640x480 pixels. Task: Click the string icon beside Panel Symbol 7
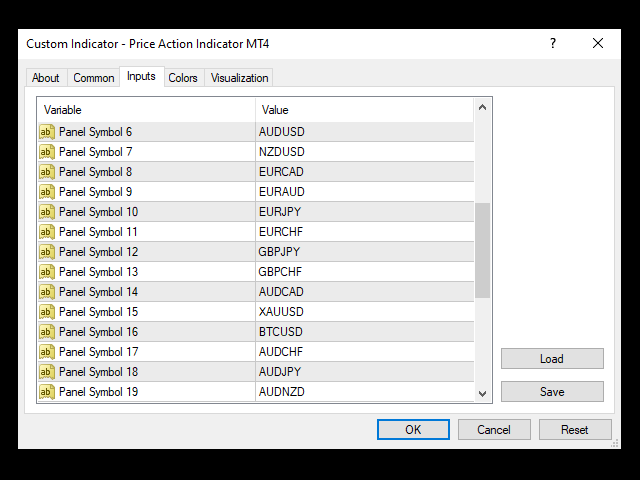(x=47, y=152)
